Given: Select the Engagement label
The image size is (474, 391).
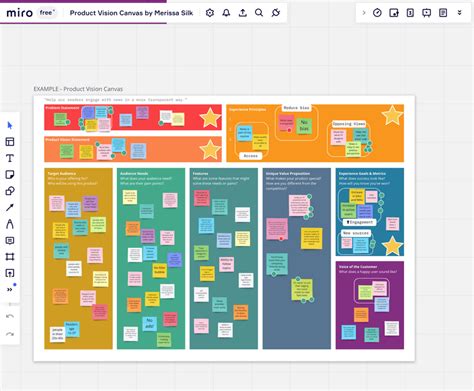Looking at the screenshot, I should [x=359, y=222].
